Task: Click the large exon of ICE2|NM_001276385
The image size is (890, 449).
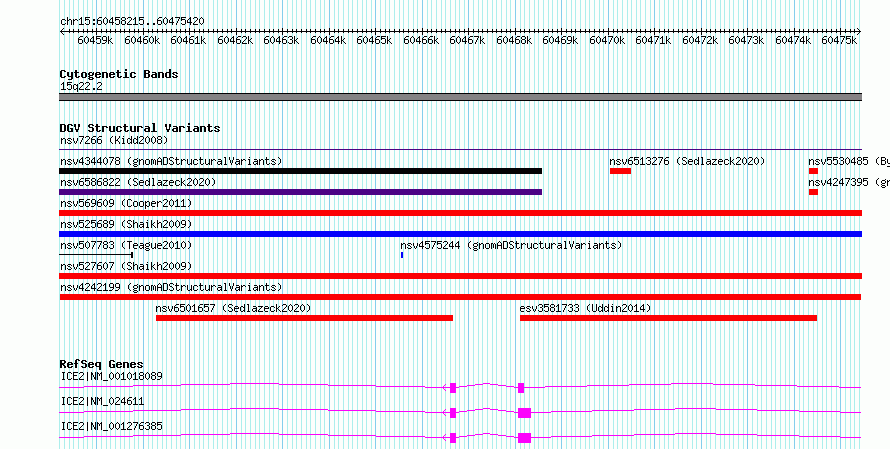Action: pos(524,438)
